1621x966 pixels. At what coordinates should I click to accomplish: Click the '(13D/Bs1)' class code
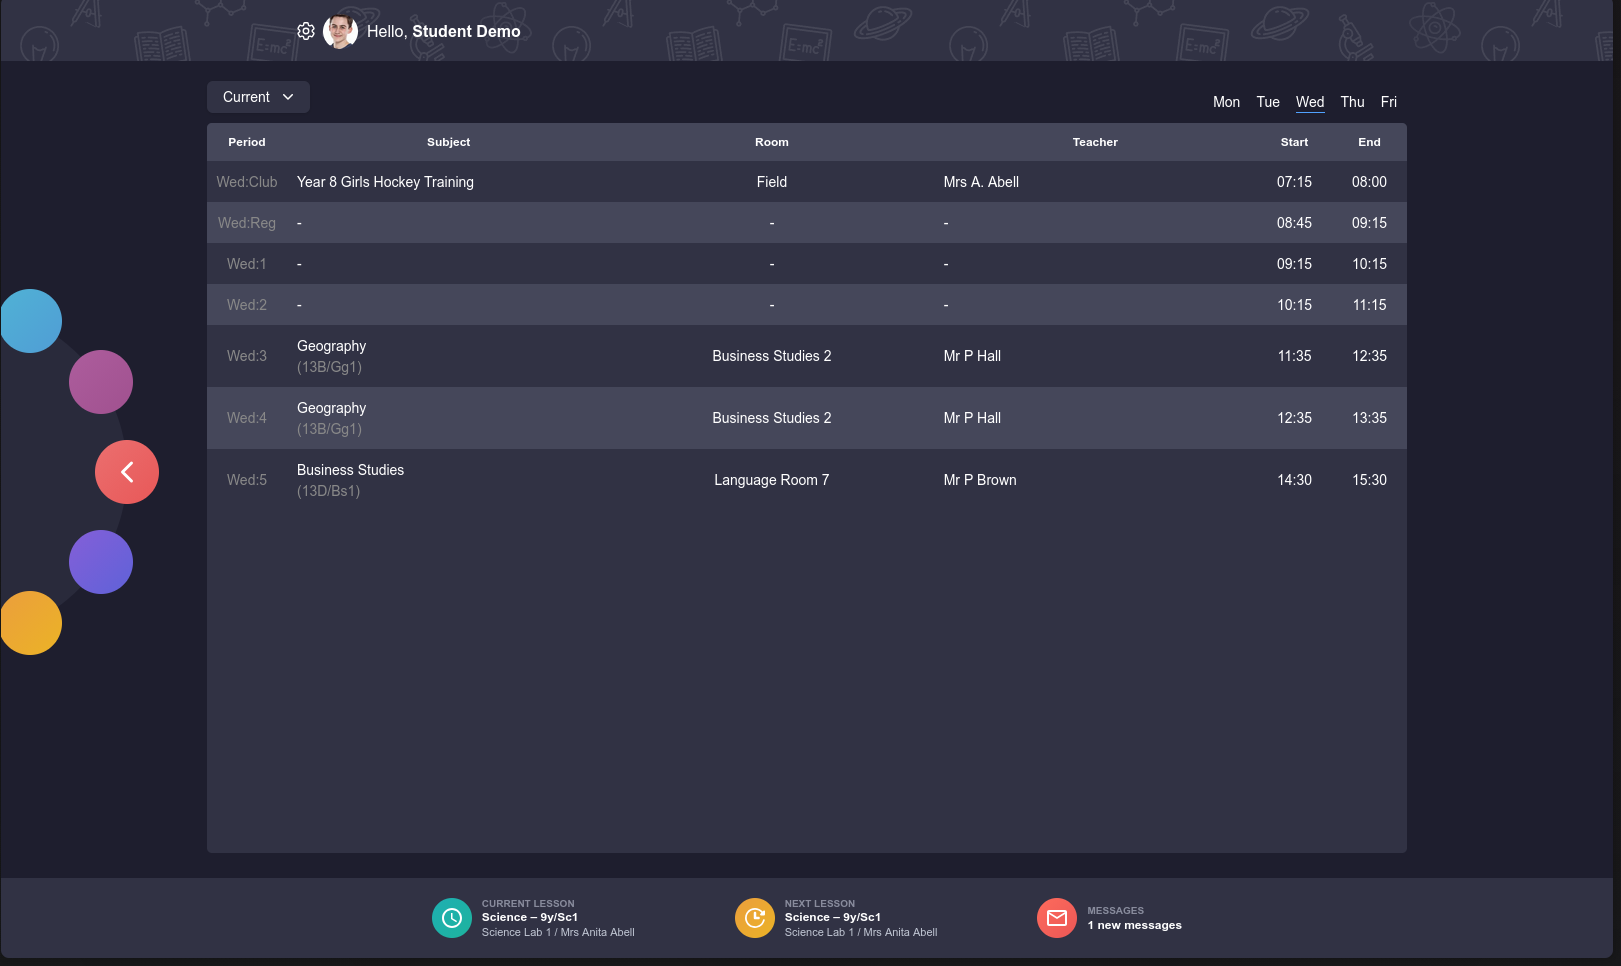328,491
